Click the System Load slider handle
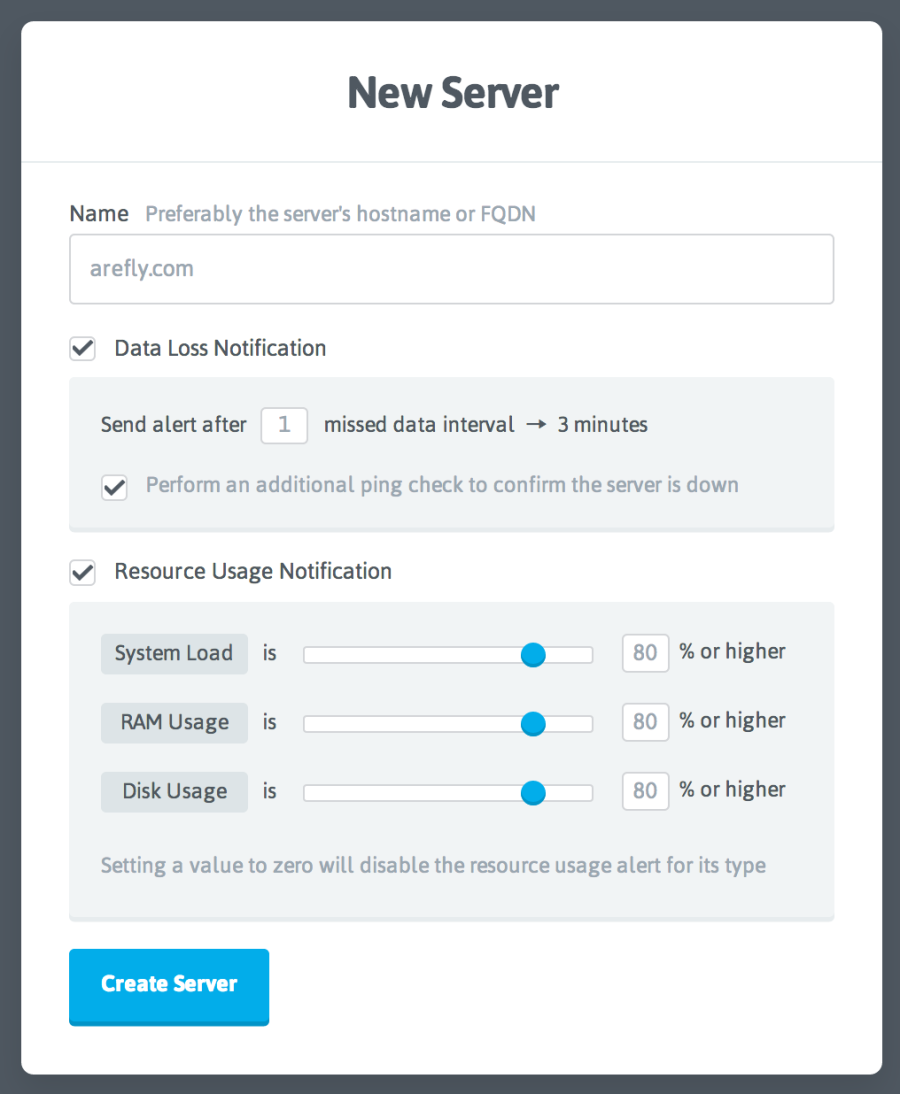 pyautogui.click(x=533, y=655)
